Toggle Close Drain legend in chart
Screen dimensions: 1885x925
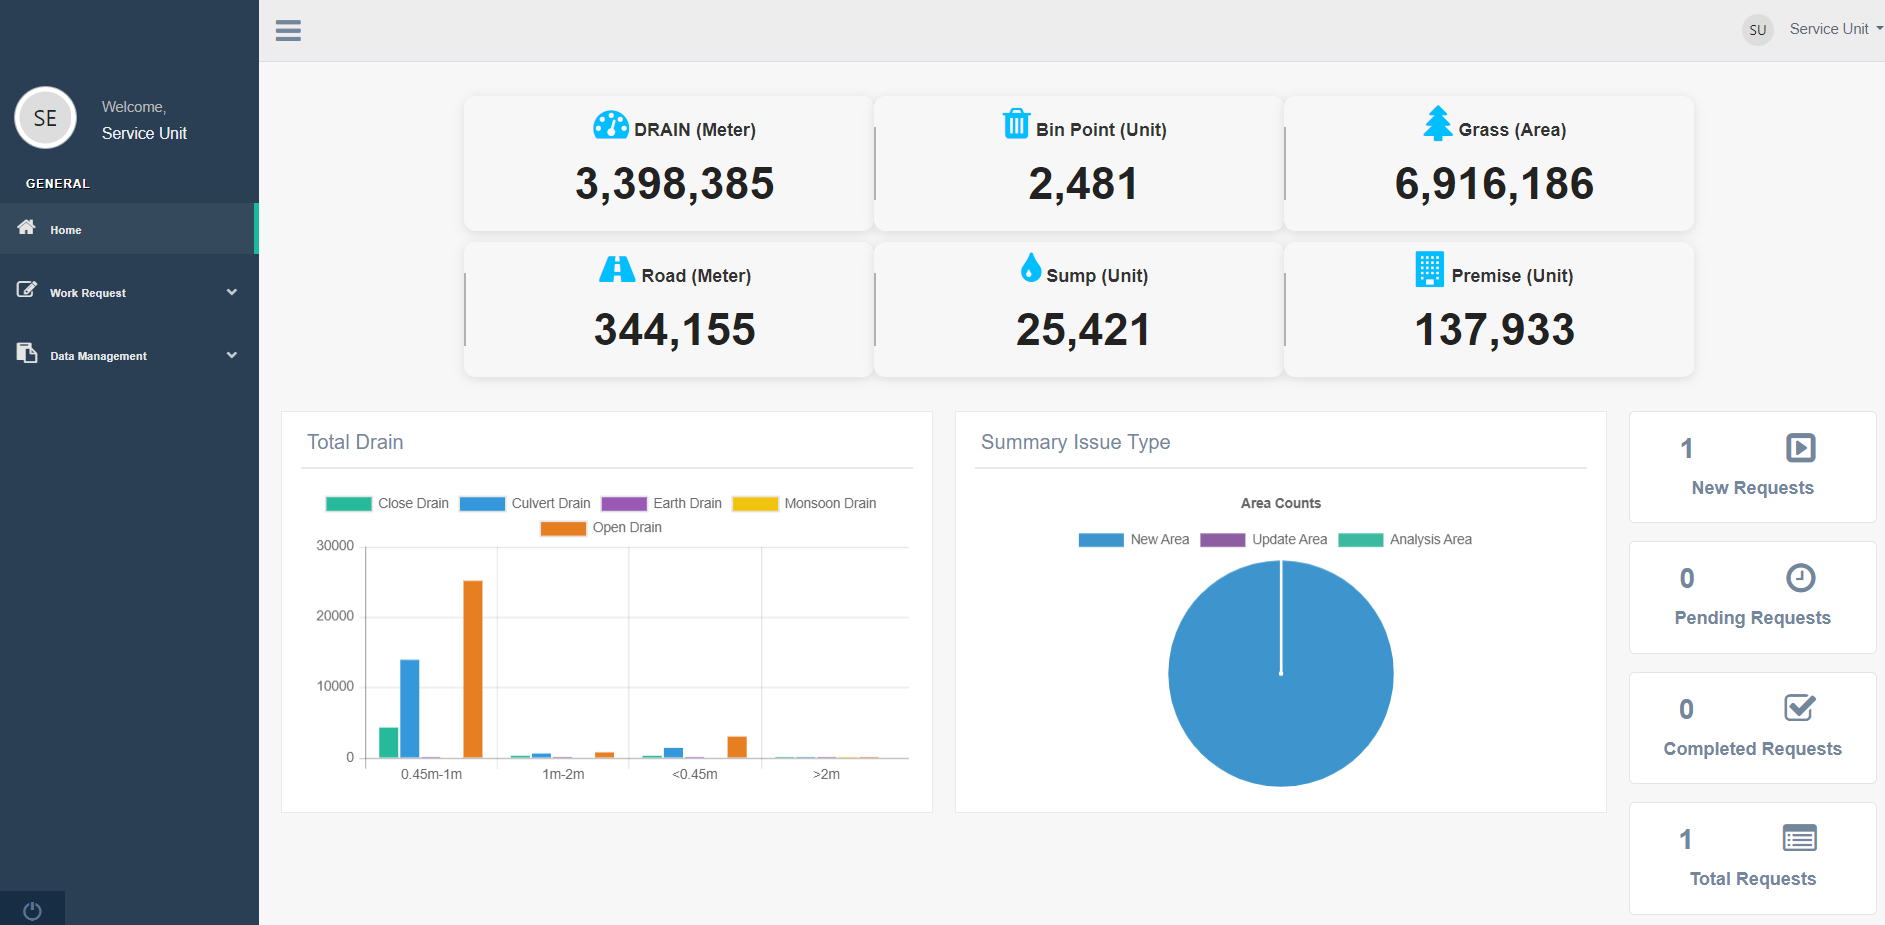[x=387, y=504]
